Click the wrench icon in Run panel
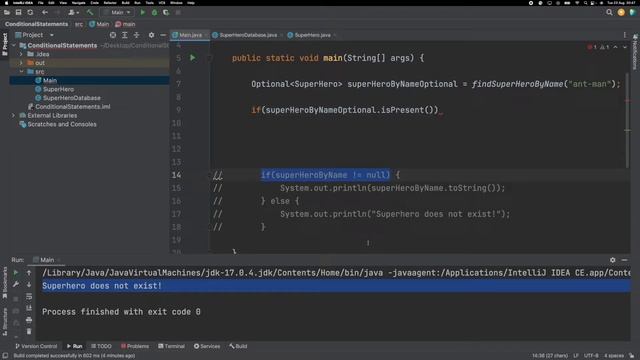 pos(16,284)
